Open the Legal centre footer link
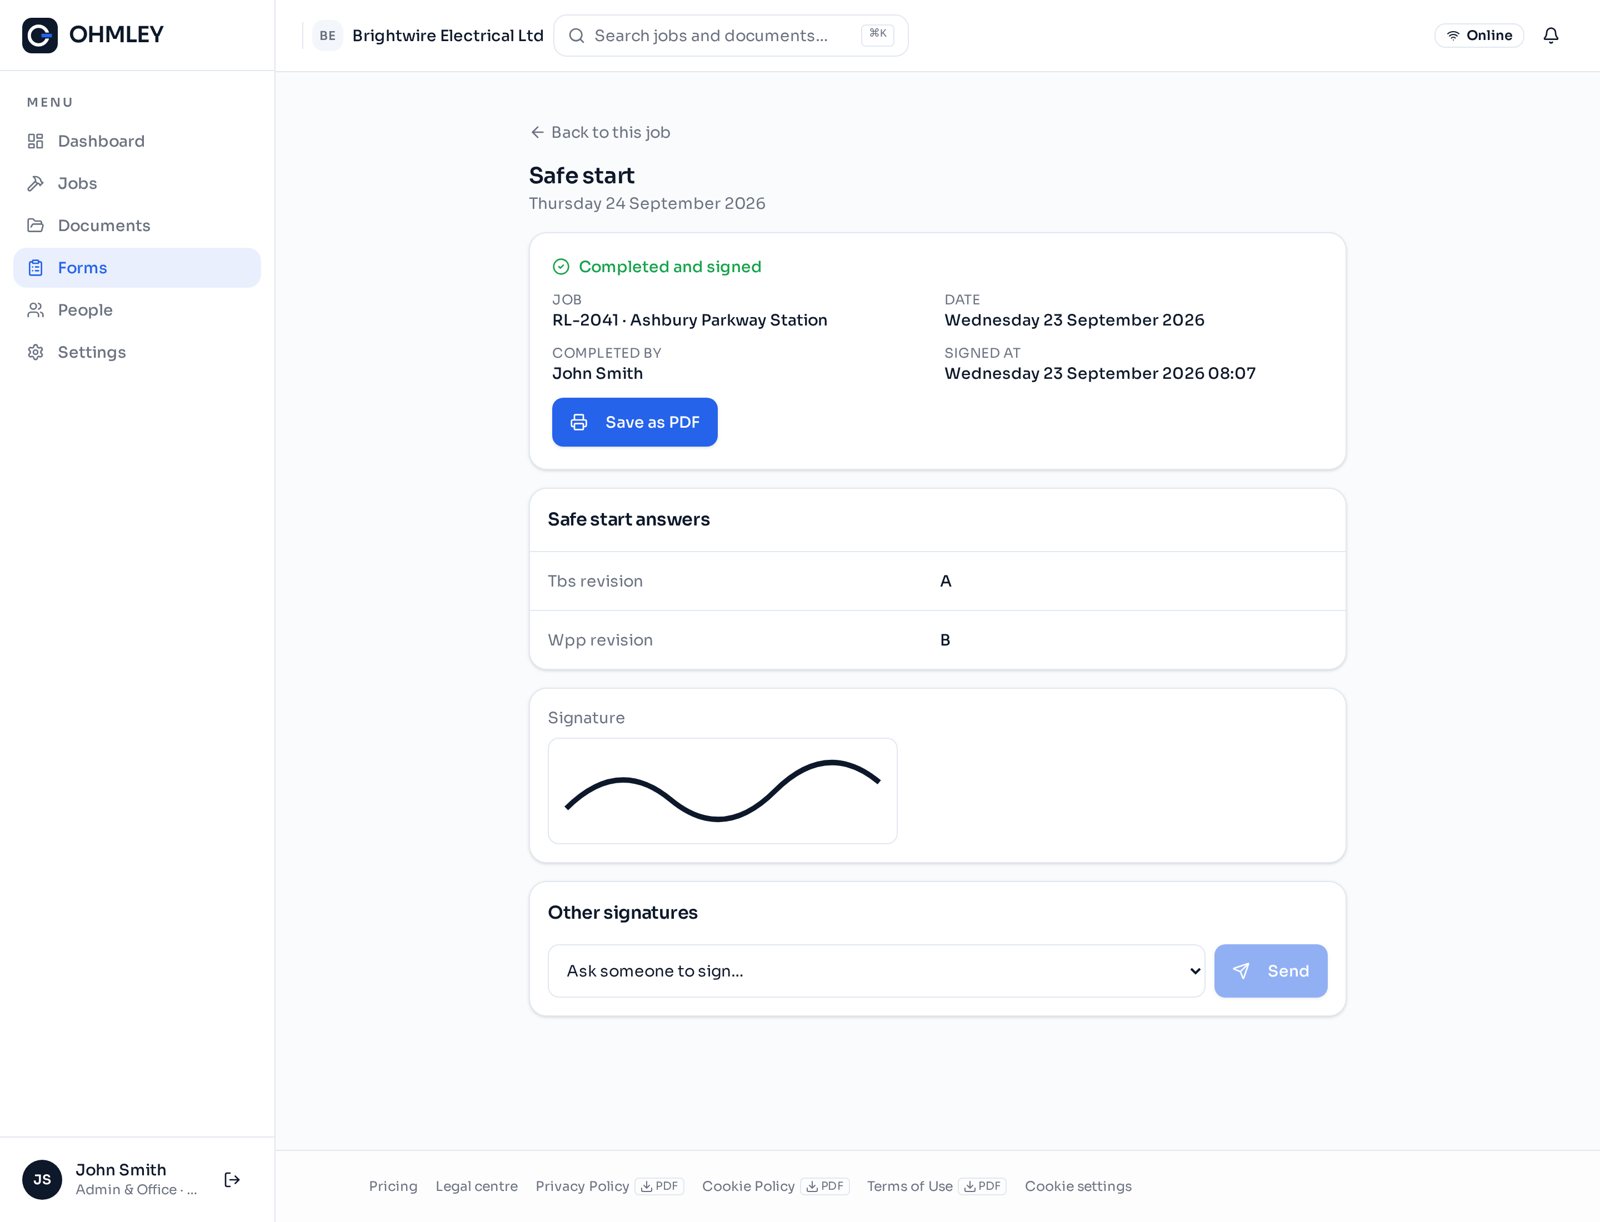The width and height of the screenshot is (1600, 1222). 477,1186
